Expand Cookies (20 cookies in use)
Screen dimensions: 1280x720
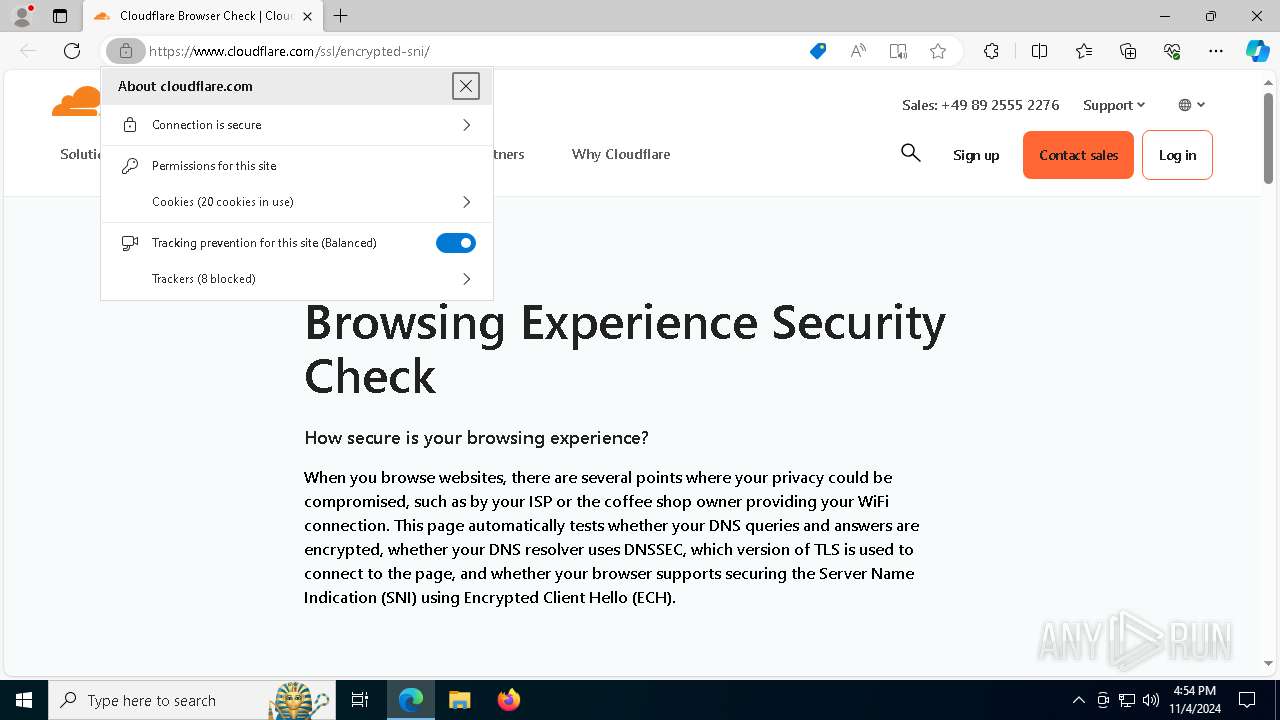pos(297,202)
